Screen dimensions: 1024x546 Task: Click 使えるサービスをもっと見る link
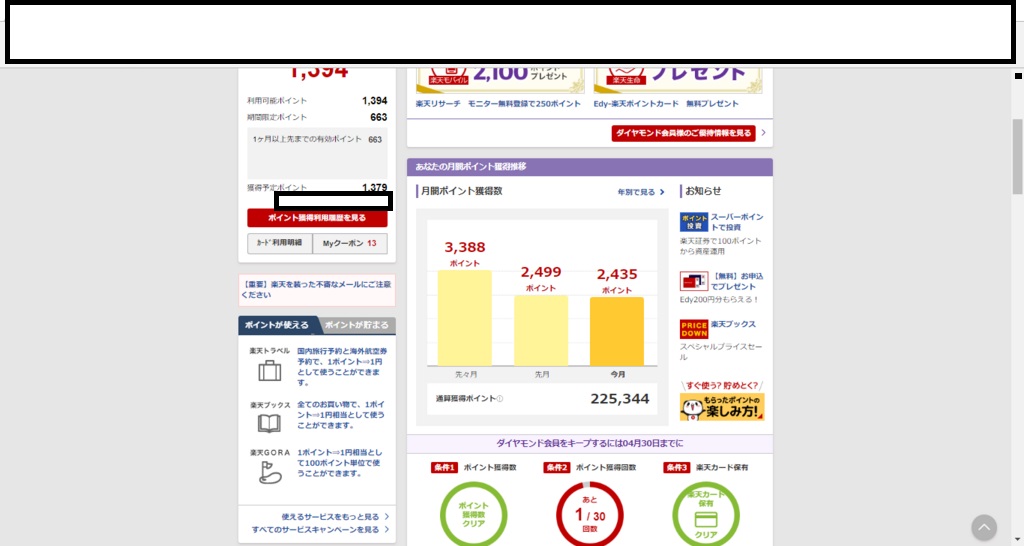click(x=335, y=516)
